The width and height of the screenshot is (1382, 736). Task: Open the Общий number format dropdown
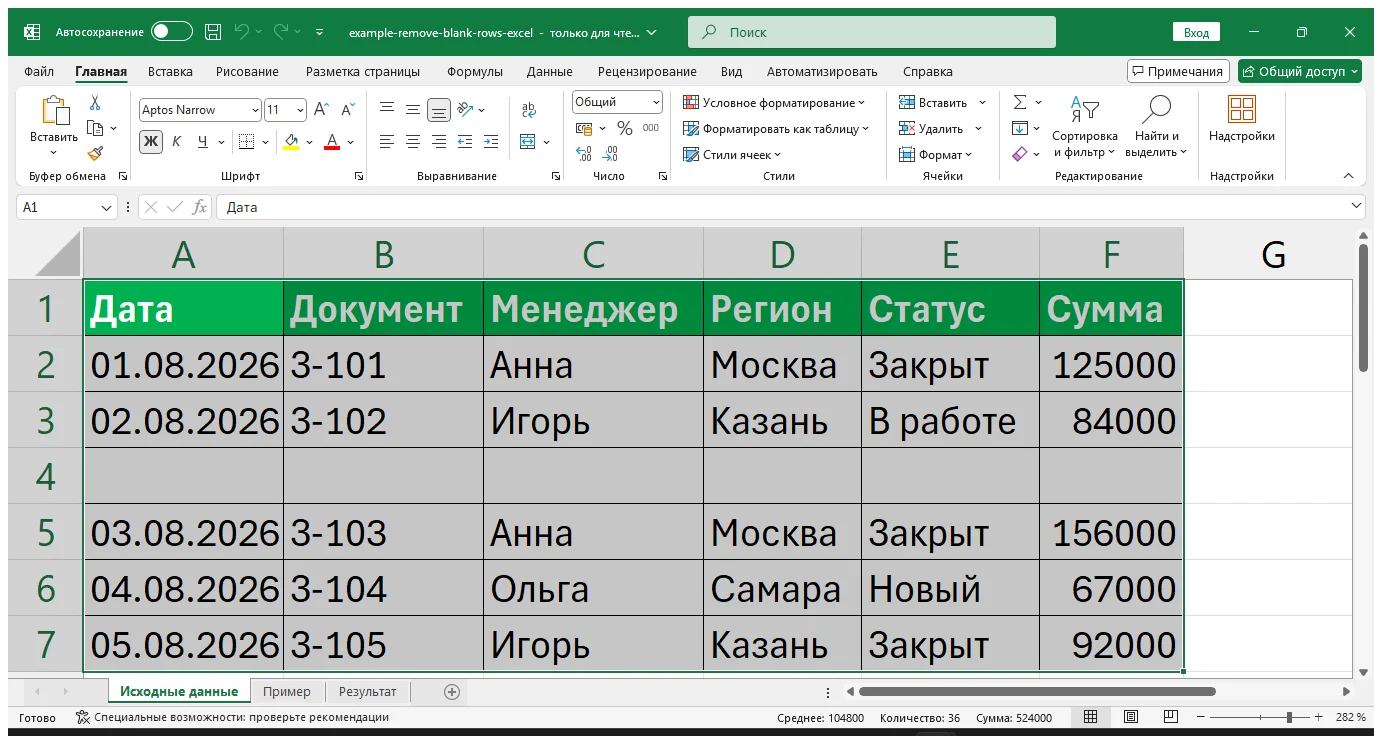656,102
